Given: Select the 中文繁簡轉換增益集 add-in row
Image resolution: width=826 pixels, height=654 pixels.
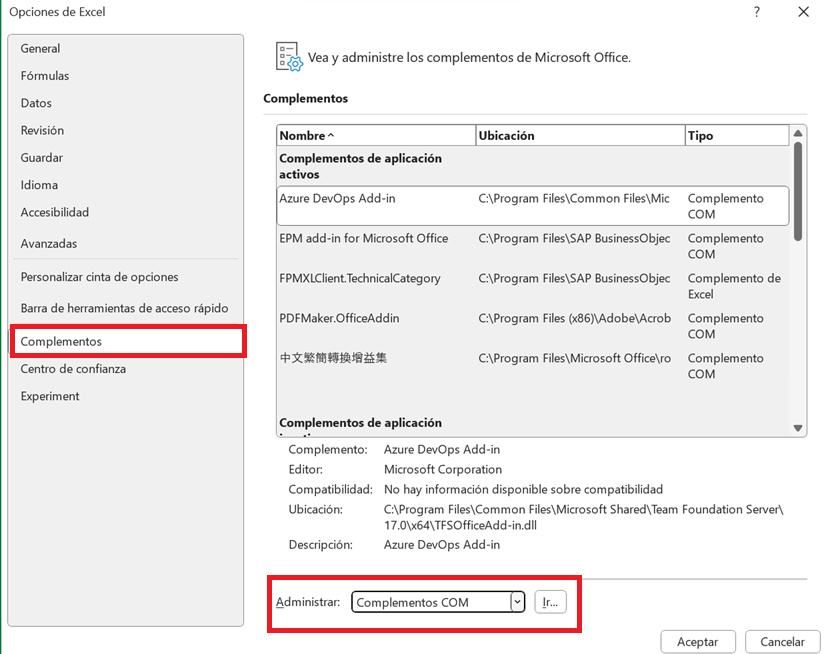Looking at the screenshot, I should click(x=533, y=366).
